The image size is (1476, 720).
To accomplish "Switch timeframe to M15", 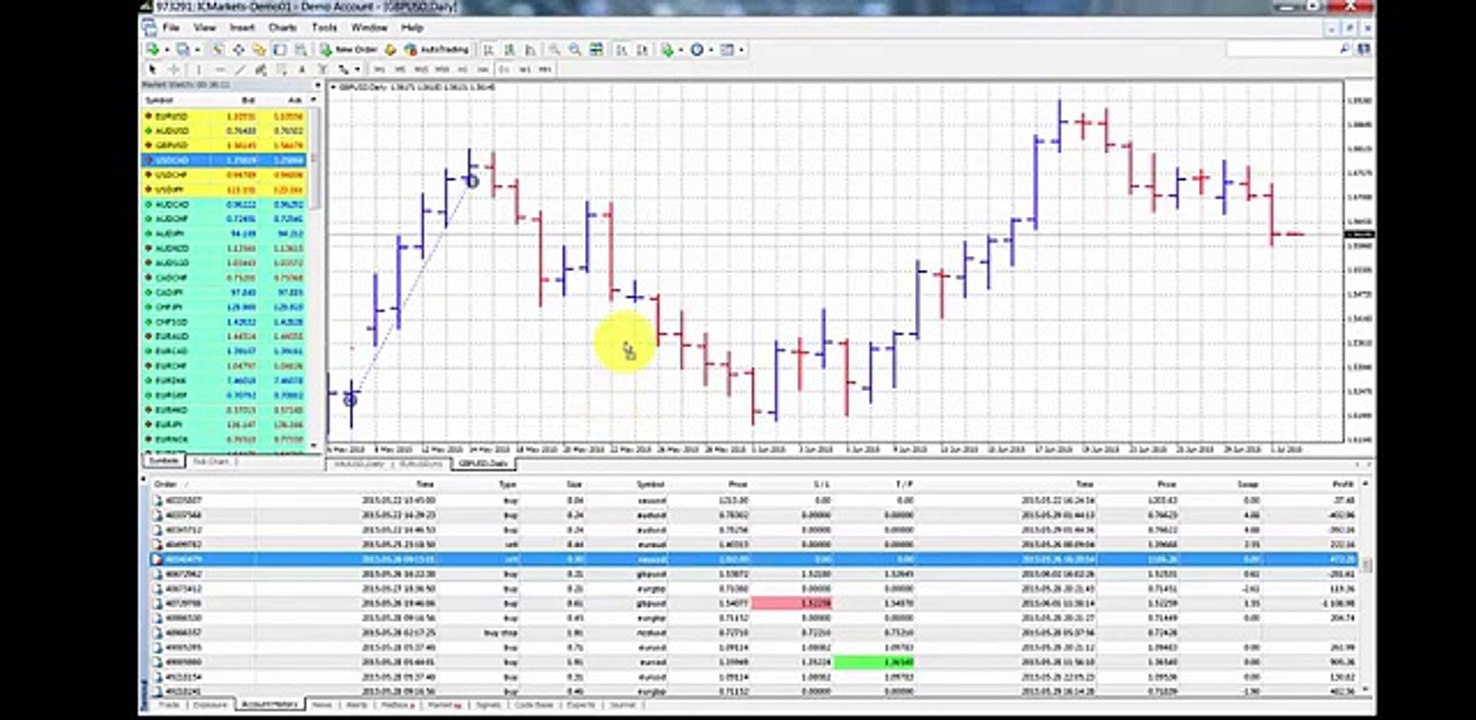I will click(x=421, y=69).
